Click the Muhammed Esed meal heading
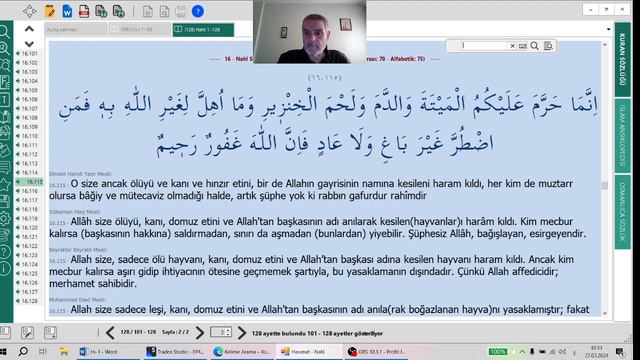The width and height of the screenshot is (640, 360). pos(78,300)
